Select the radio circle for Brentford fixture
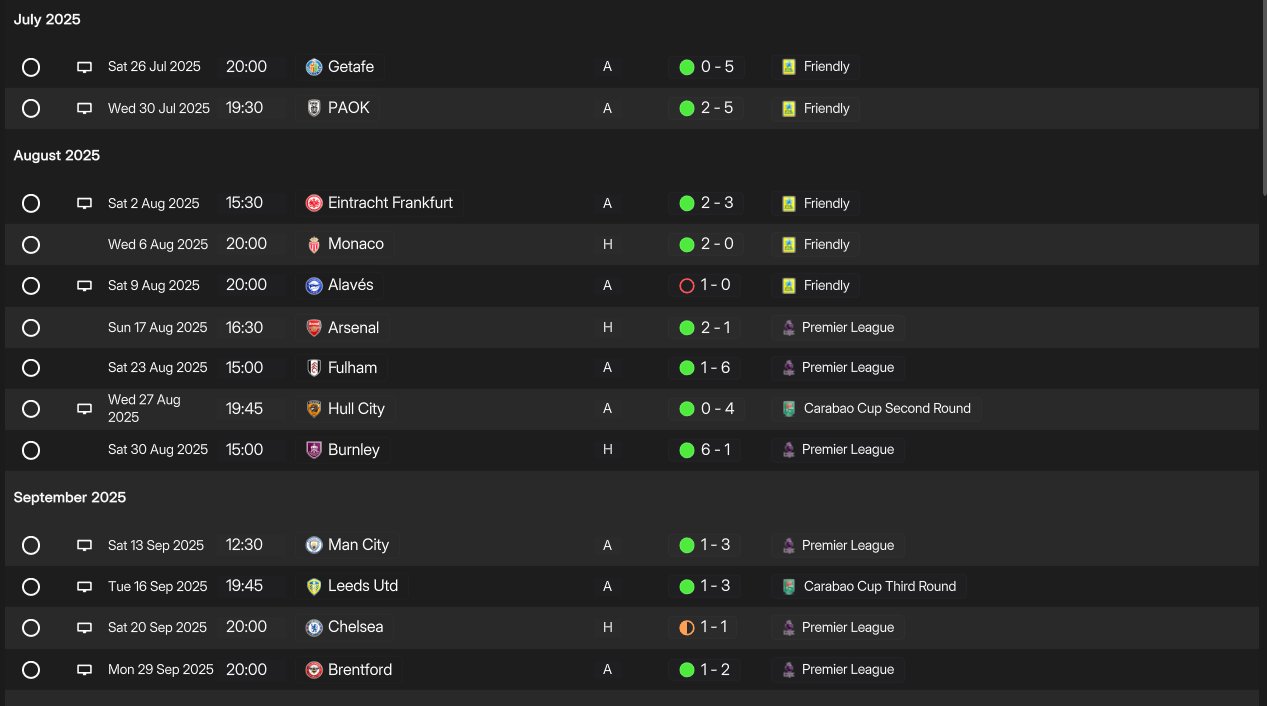The width and height of the screenshot is (1267, 706). pyautogui.click(x=31, y=669)
